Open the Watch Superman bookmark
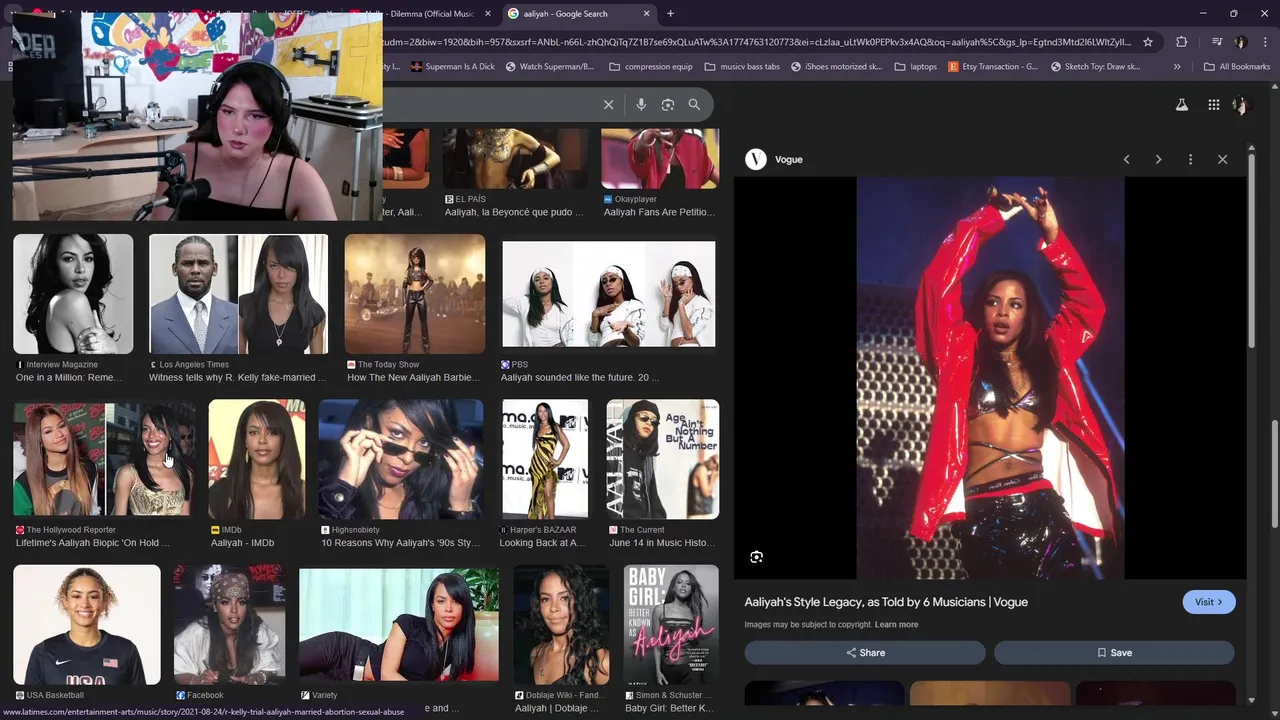The image size is (1280, 720). coord(550,67)
